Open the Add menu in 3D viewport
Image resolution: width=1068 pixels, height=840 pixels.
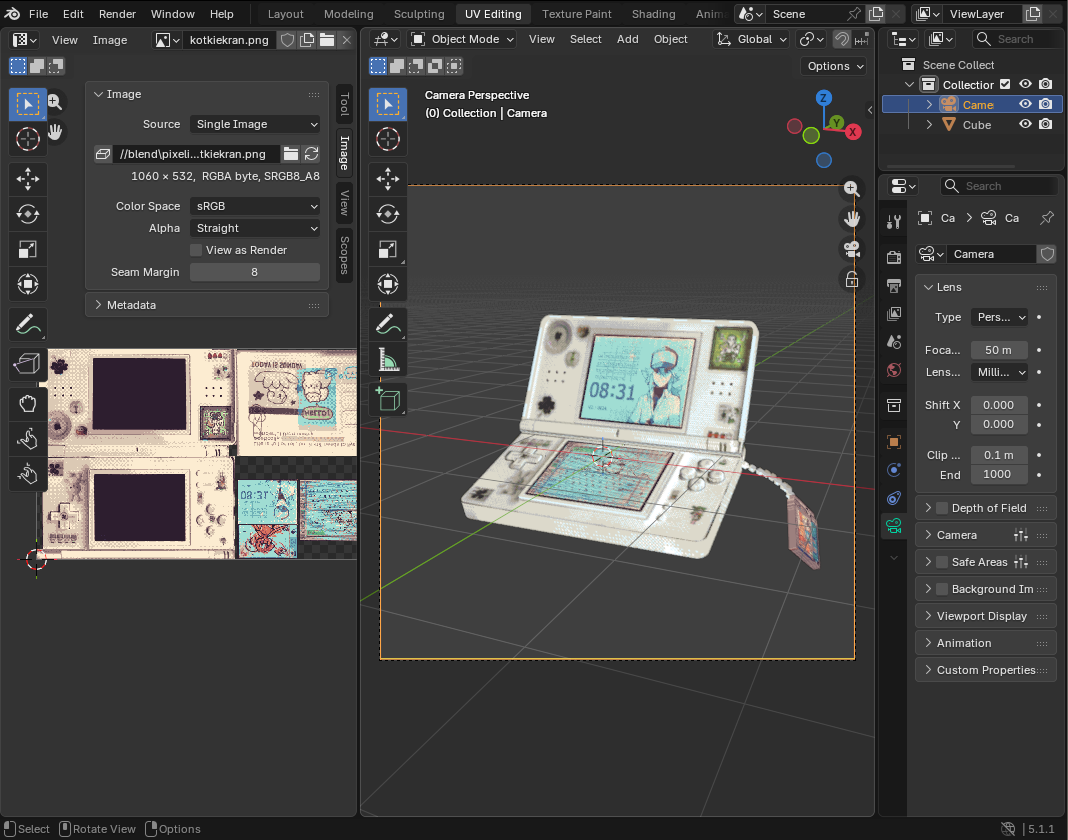click(x=627, y=40)
